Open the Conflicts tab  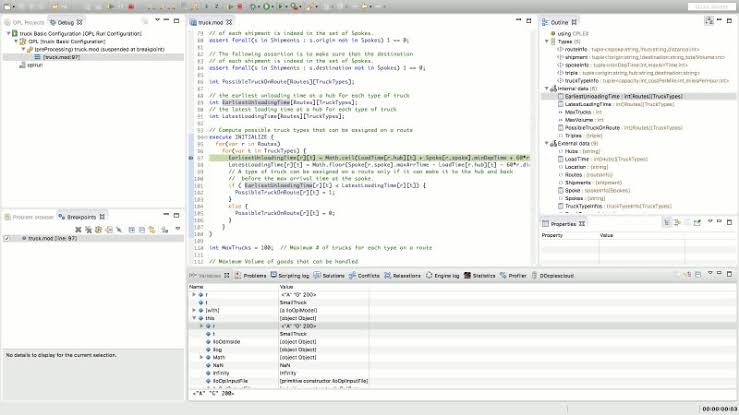click(364, 276)
